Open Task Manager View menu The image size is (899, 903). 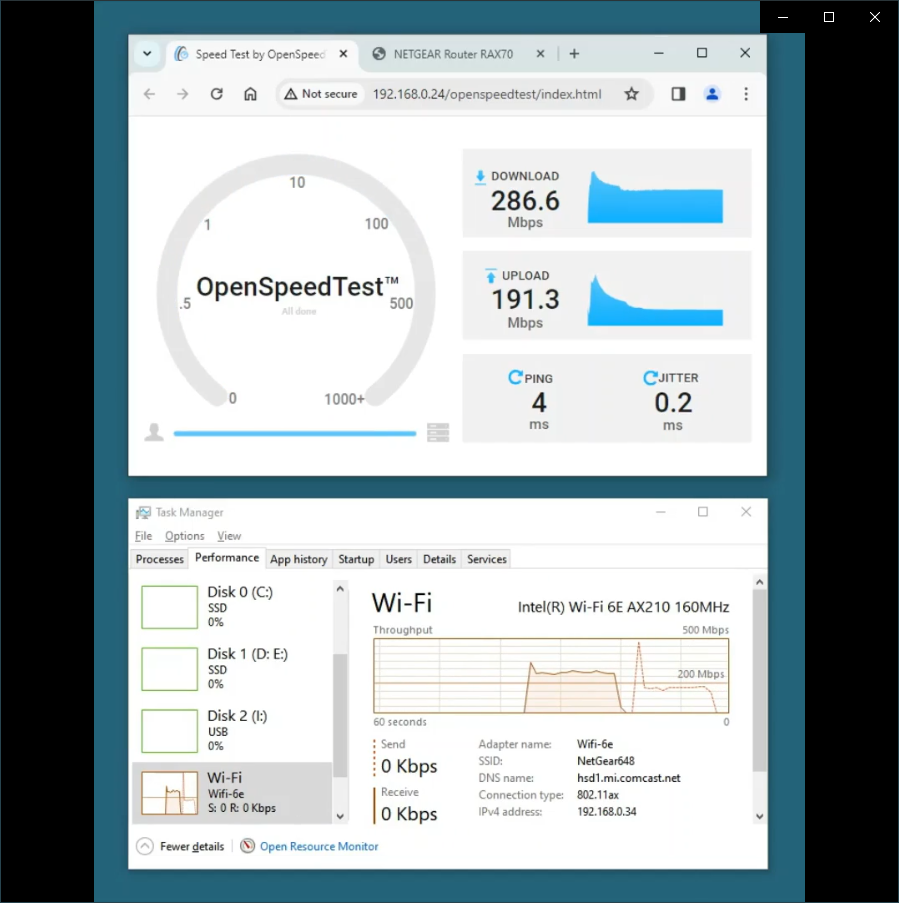pyautogui.click(x=229, y=536)
